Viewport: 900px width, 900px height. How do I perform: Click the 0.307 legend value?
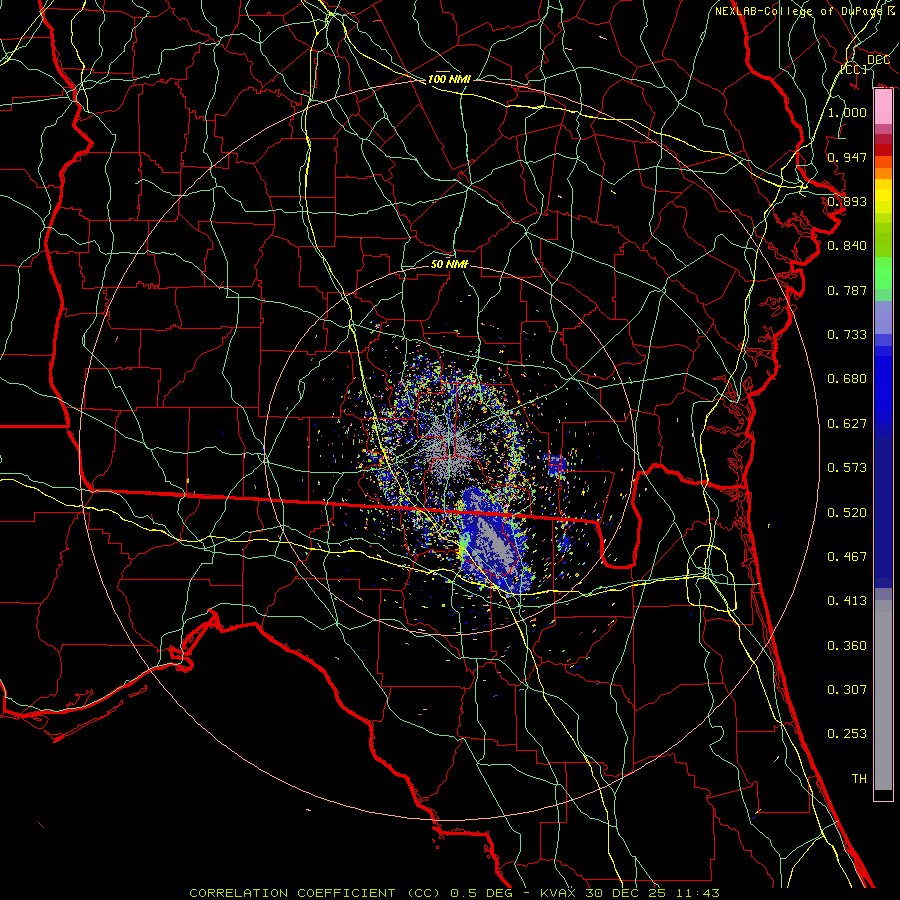(x=847, y=690)
